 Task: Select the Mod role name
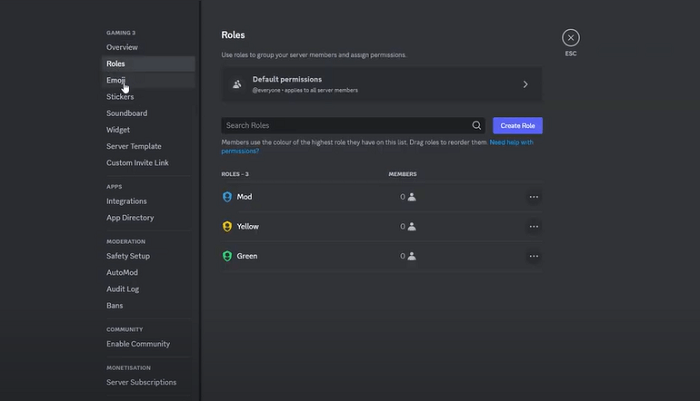(x=244, y=196)
